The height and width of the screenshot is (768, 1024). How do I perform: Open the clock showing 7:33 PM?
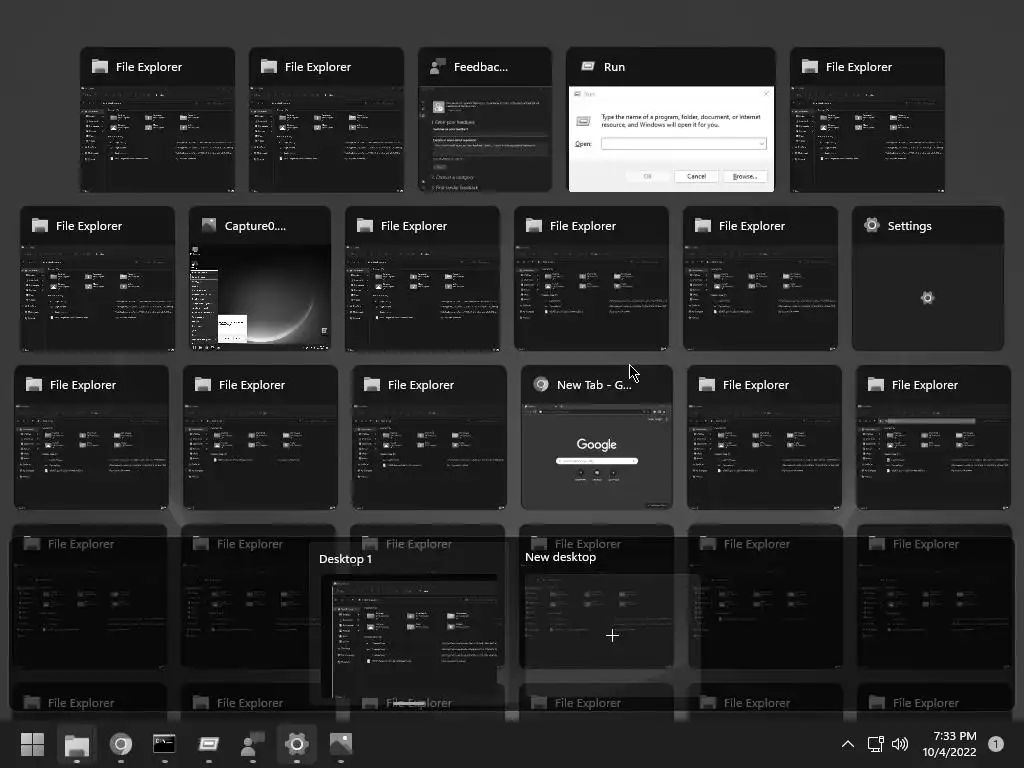950,744
